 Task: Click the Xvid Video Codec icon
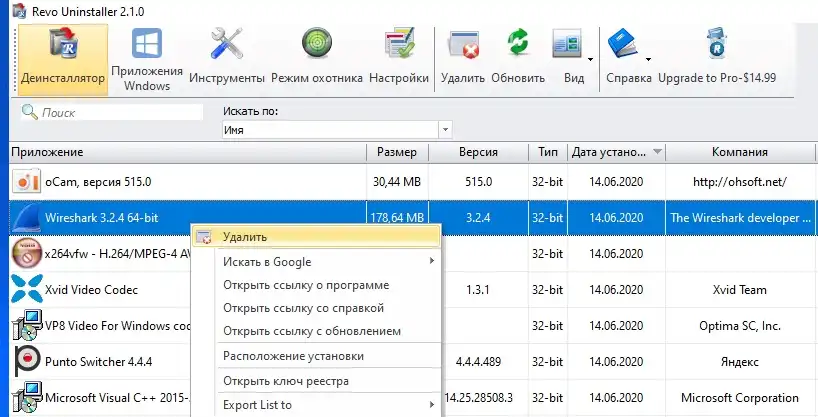pyautogui.click(x=27, y=289)
